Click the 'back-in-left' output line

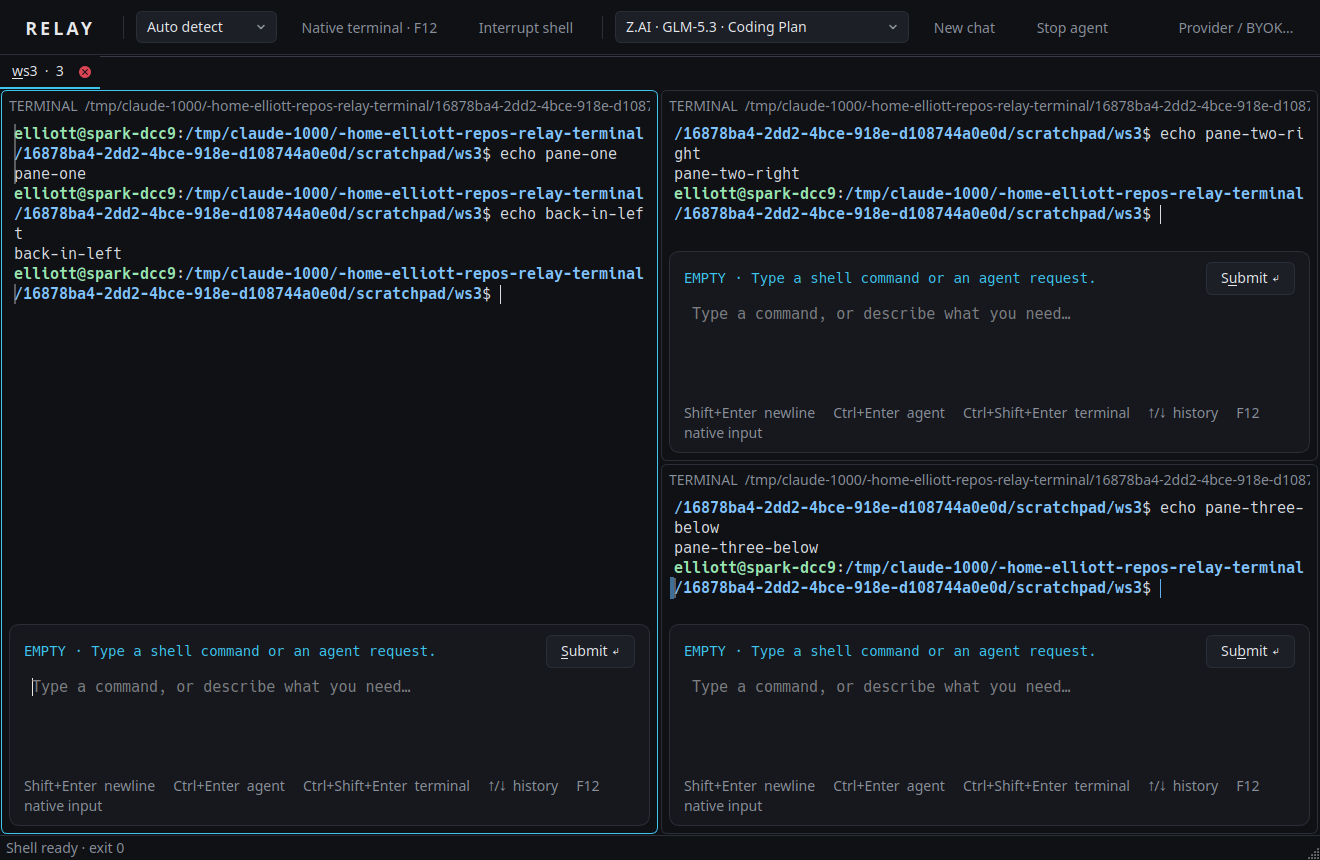[68, 254]
